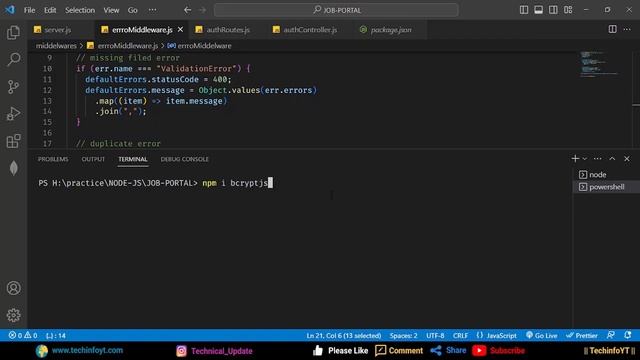Open Customize Layout icon
This screenshot has width=640, height=360.
click(x=568, y=10)
